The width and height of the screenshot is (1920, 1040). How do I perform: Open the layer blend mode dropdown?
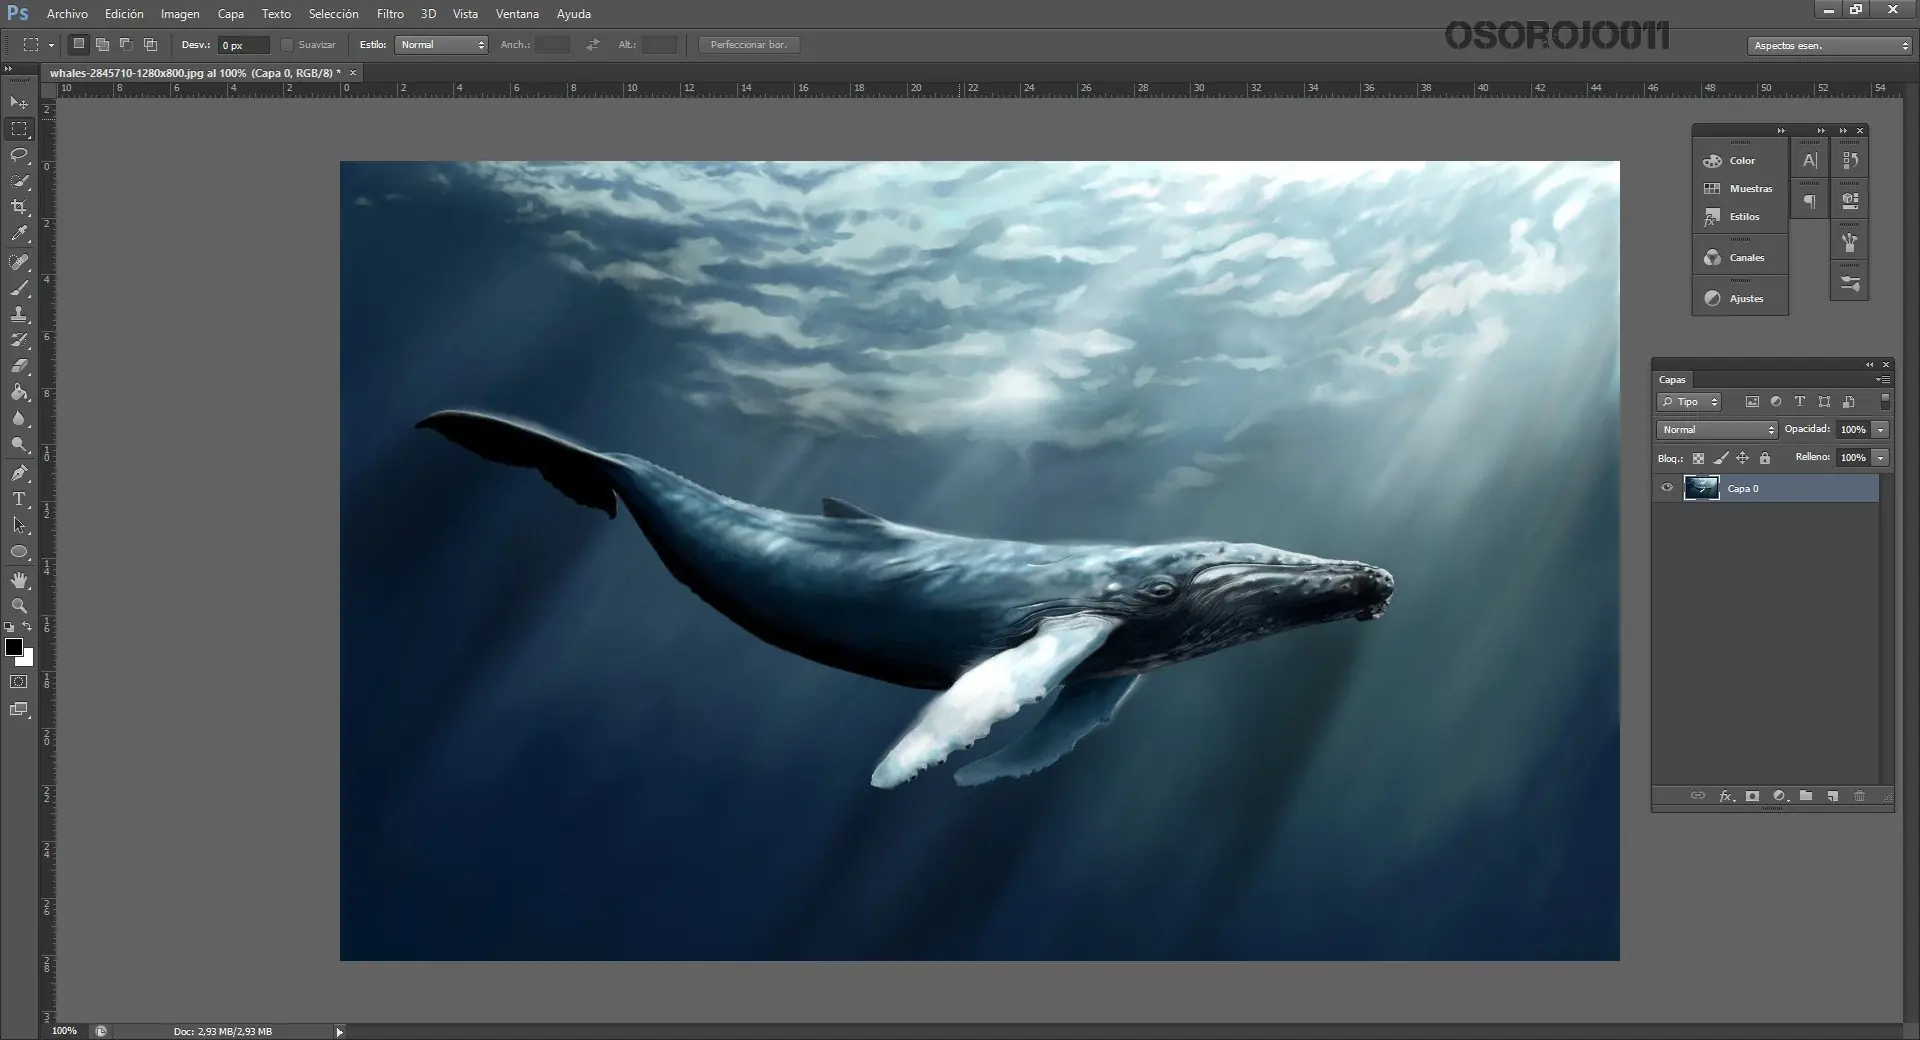click(x=1717, y=430)
